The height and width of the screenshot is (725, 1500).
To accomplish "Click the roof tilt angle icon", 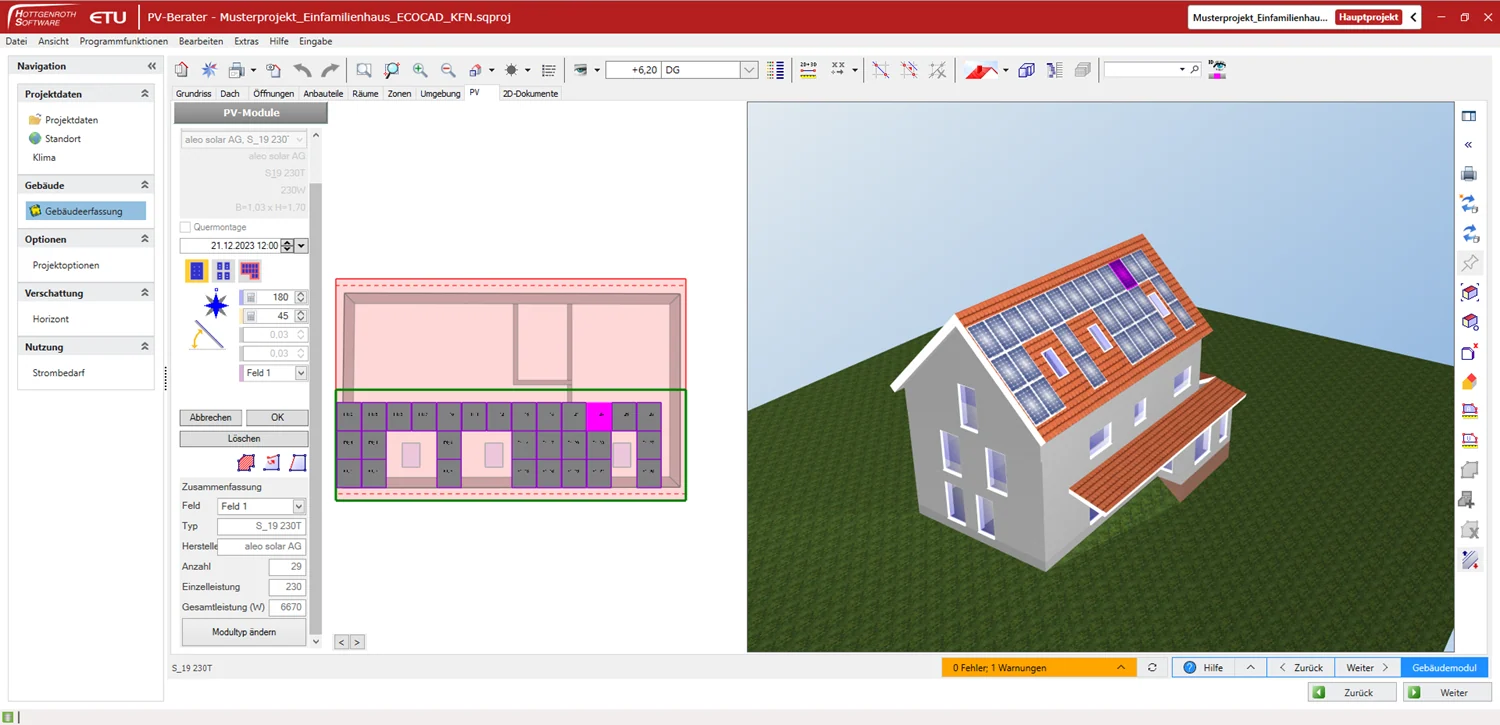I will 208,337.
